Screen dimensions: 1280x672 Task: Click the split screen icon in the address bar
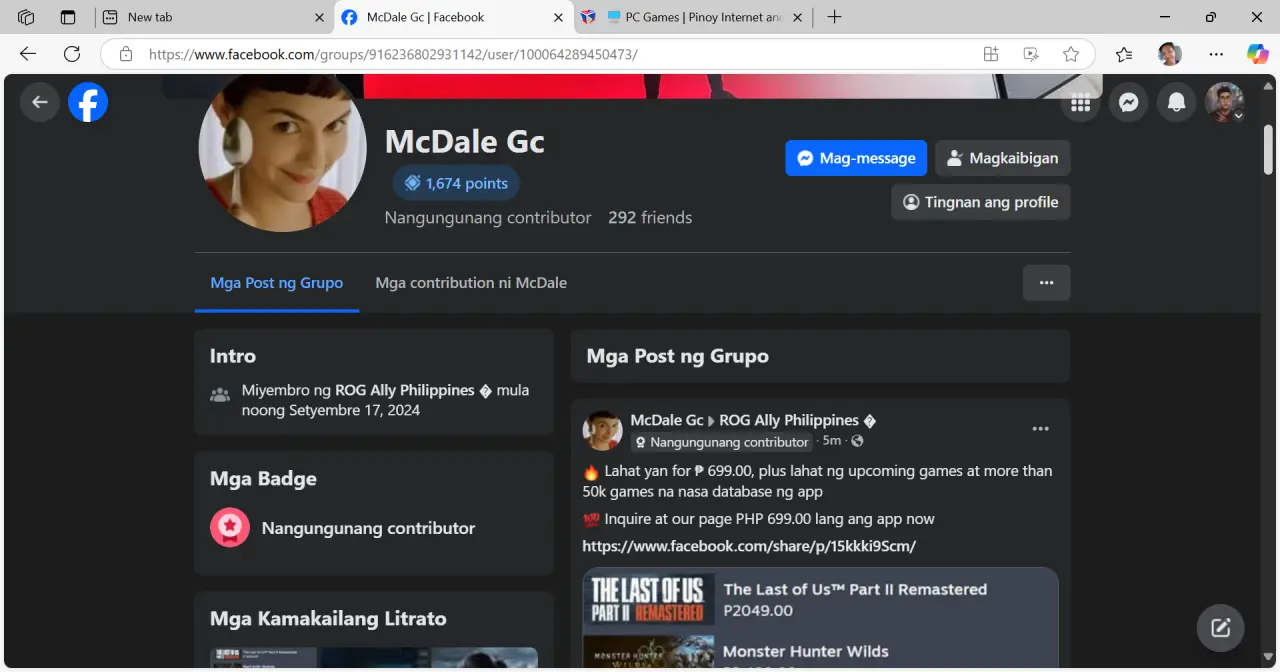[991, 54]
